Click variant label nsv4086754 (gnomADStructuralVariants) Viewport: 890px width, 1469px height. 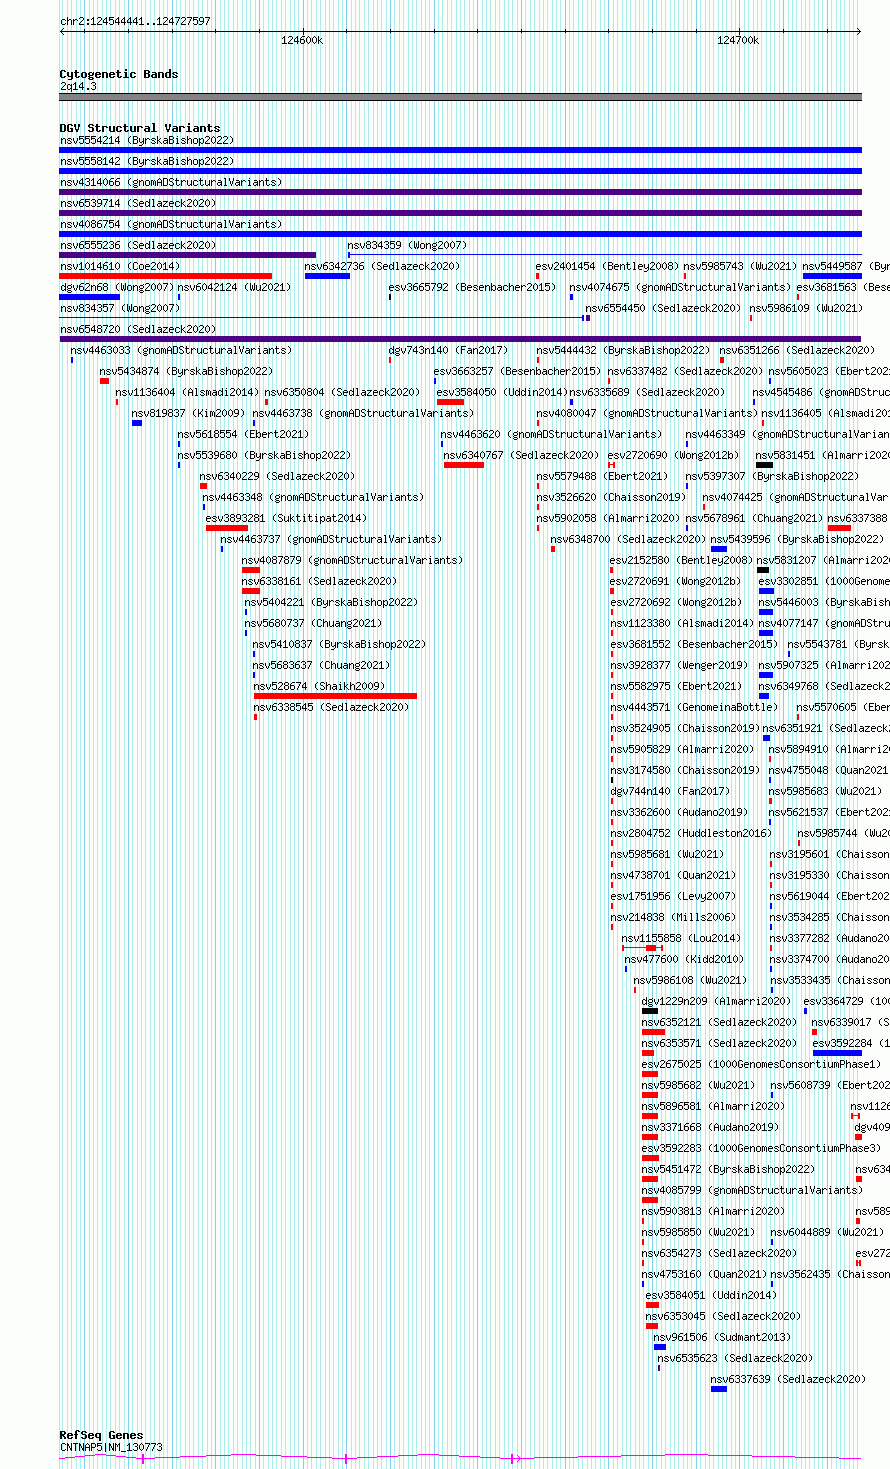[171, 225]
